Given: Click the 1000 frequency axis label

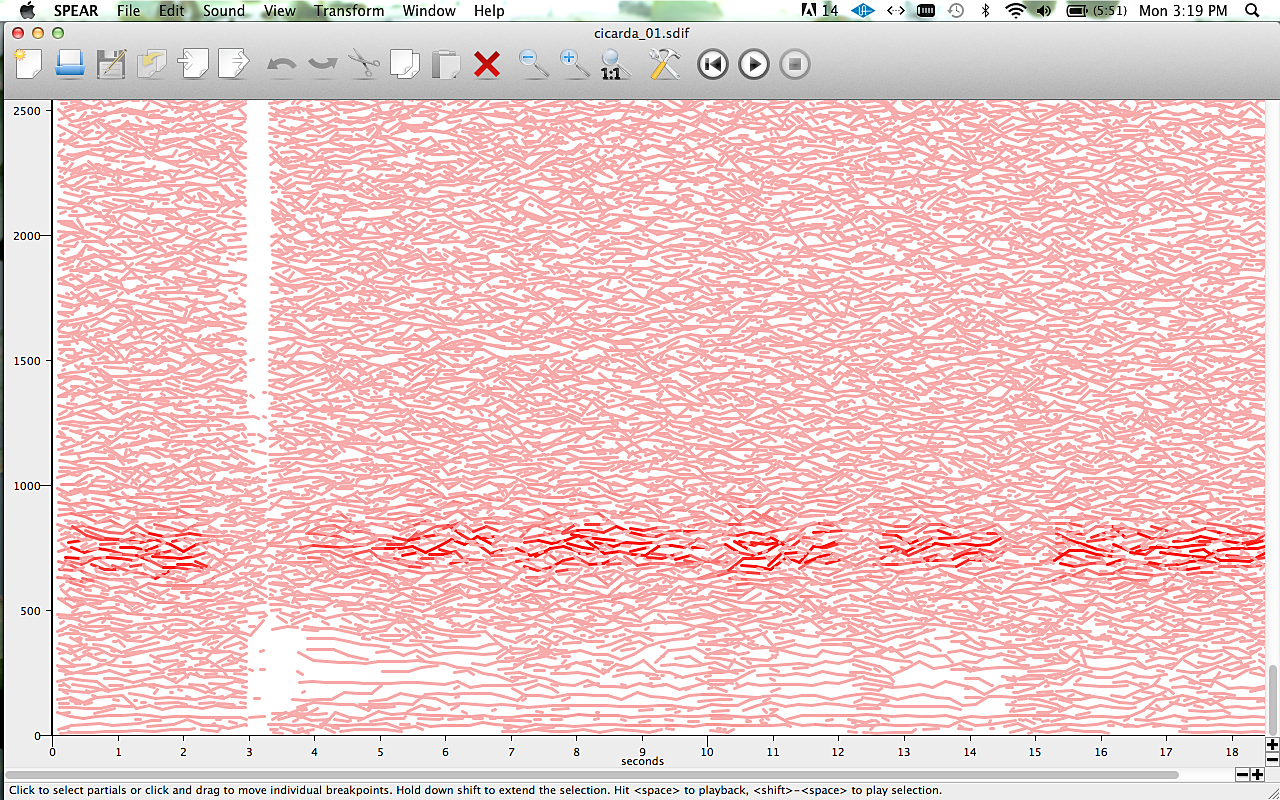Looking at the screenshot, I should [x=26, y=486].
